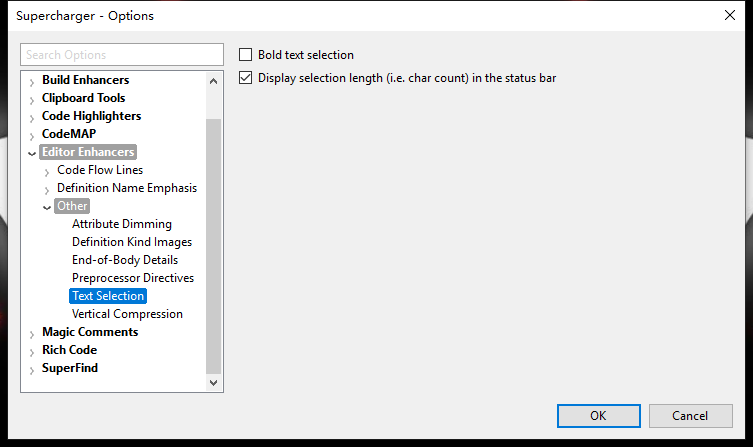Select SuperFind category
Viewport: 753px width, 447px height.
point(70,368)
